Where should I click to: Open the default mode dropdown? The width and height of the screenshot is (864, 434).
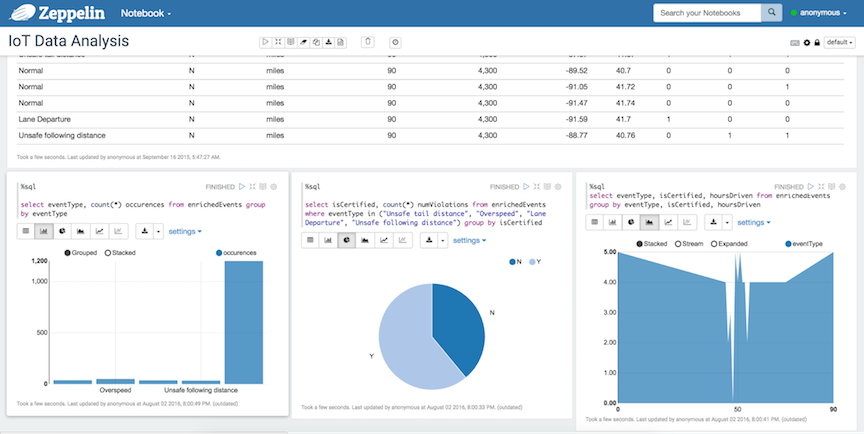[840, 43]
